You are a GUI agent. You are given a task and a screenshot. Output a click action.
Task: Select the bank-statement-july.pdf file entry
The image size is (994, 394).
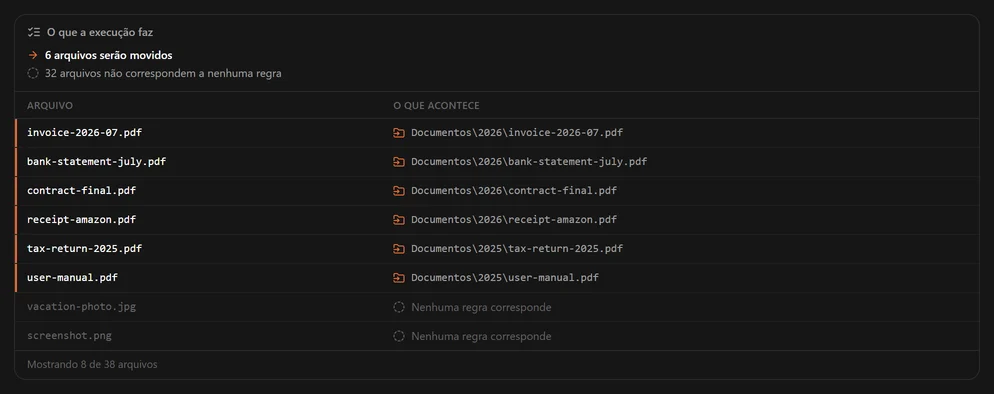pyautogui.click(x=96, y=162)
